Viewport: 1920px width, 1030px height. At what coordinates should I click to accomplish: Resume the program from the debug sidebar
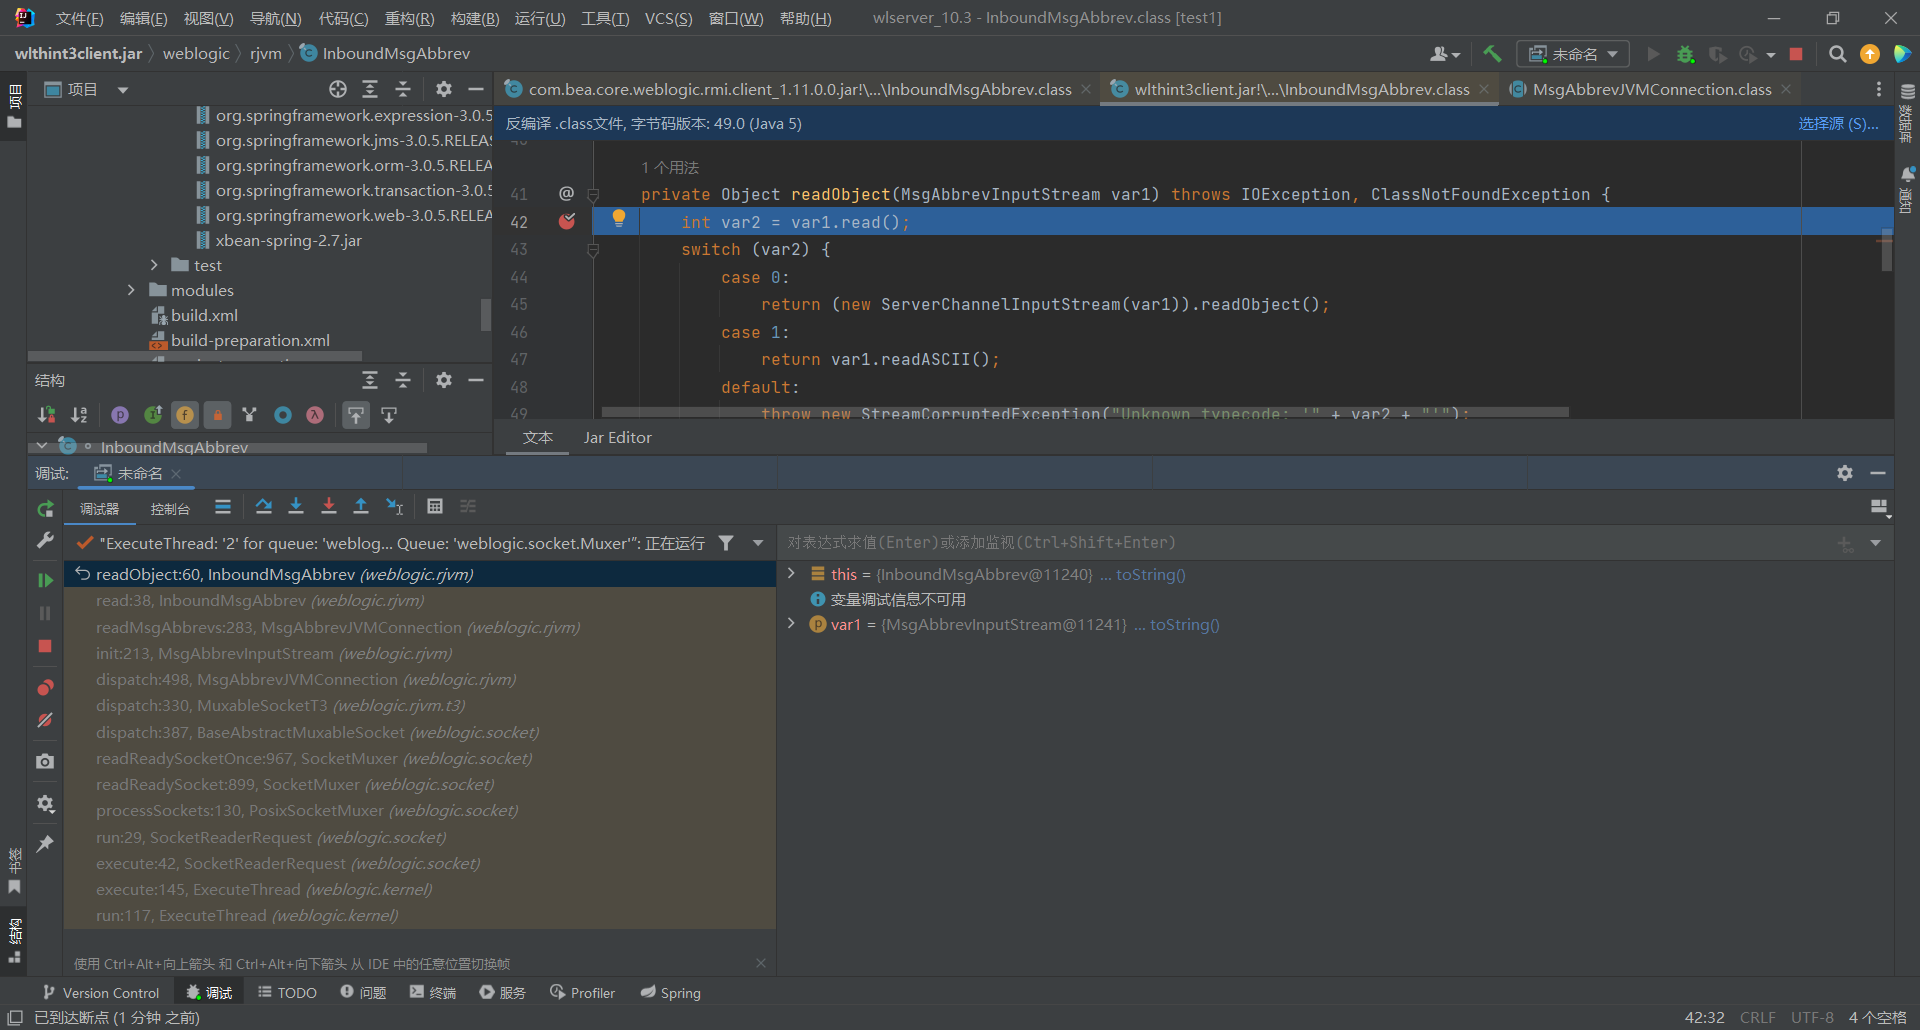(x=45, y=580)
